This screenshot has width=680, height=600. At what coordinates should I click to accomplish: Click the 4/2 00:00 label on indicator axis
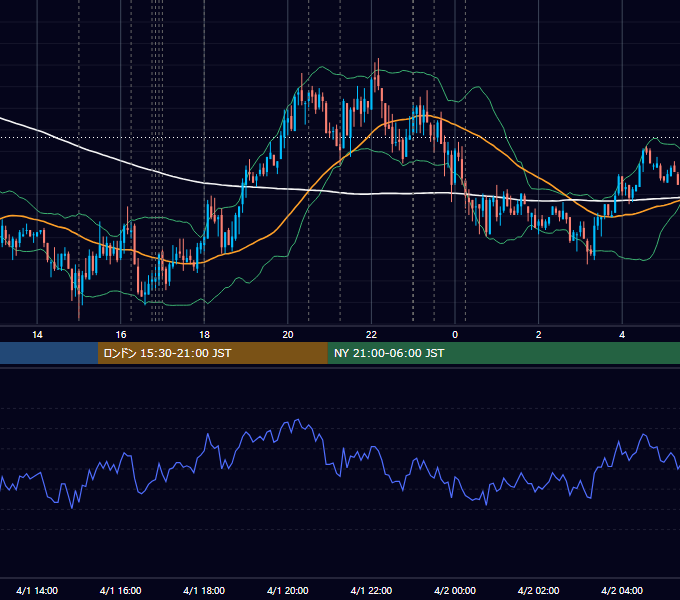pos(455,590)
